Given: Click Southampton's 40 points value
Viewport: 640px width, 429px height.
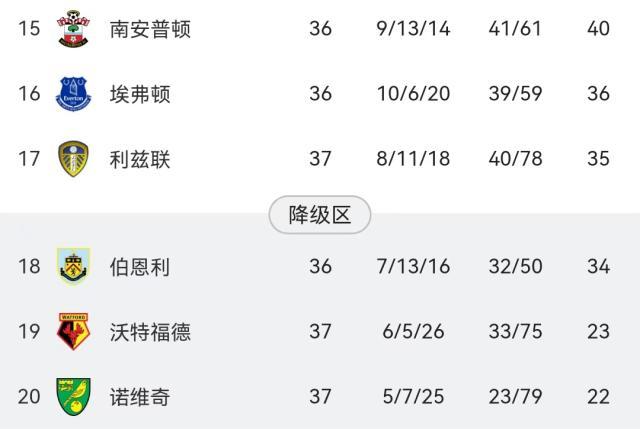Looking at the screenshot, I should [x=598, y=29].
